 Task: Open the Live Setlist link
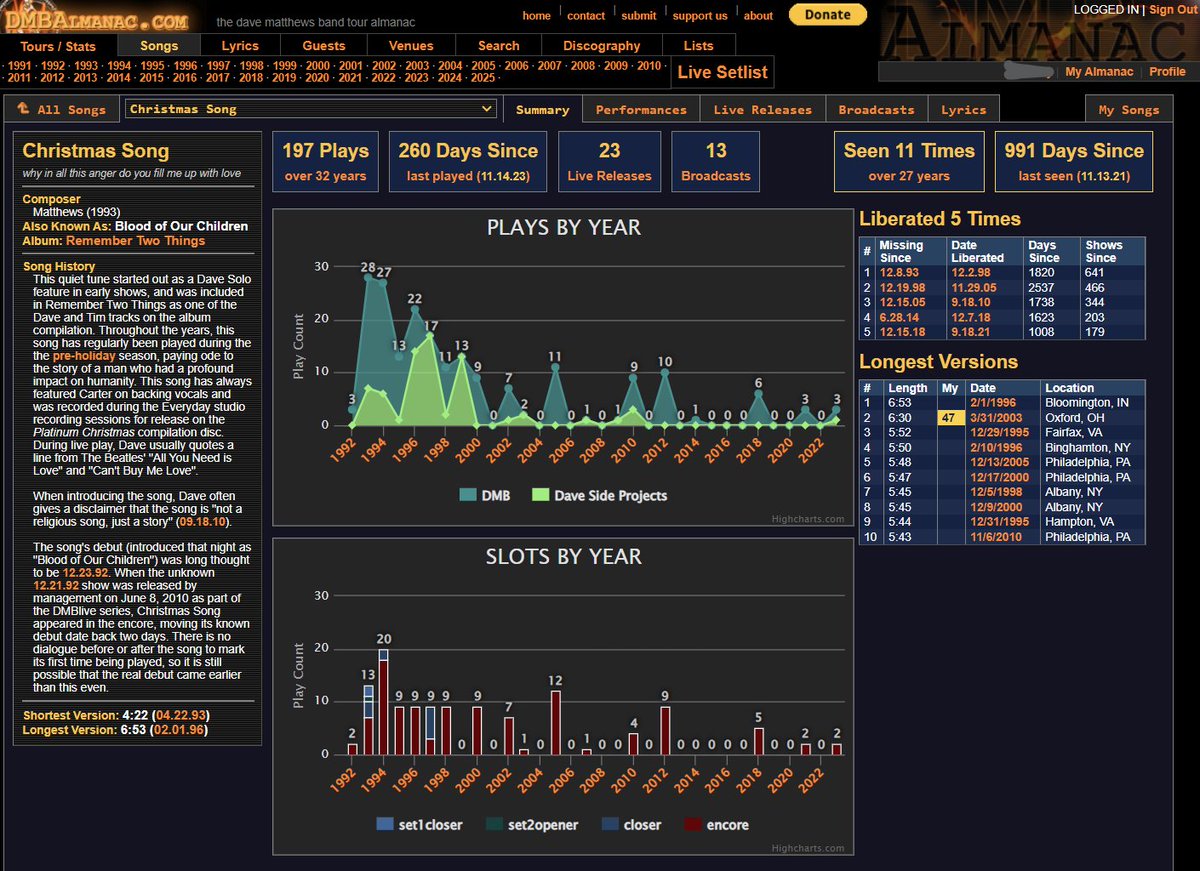tap(723, 72)
